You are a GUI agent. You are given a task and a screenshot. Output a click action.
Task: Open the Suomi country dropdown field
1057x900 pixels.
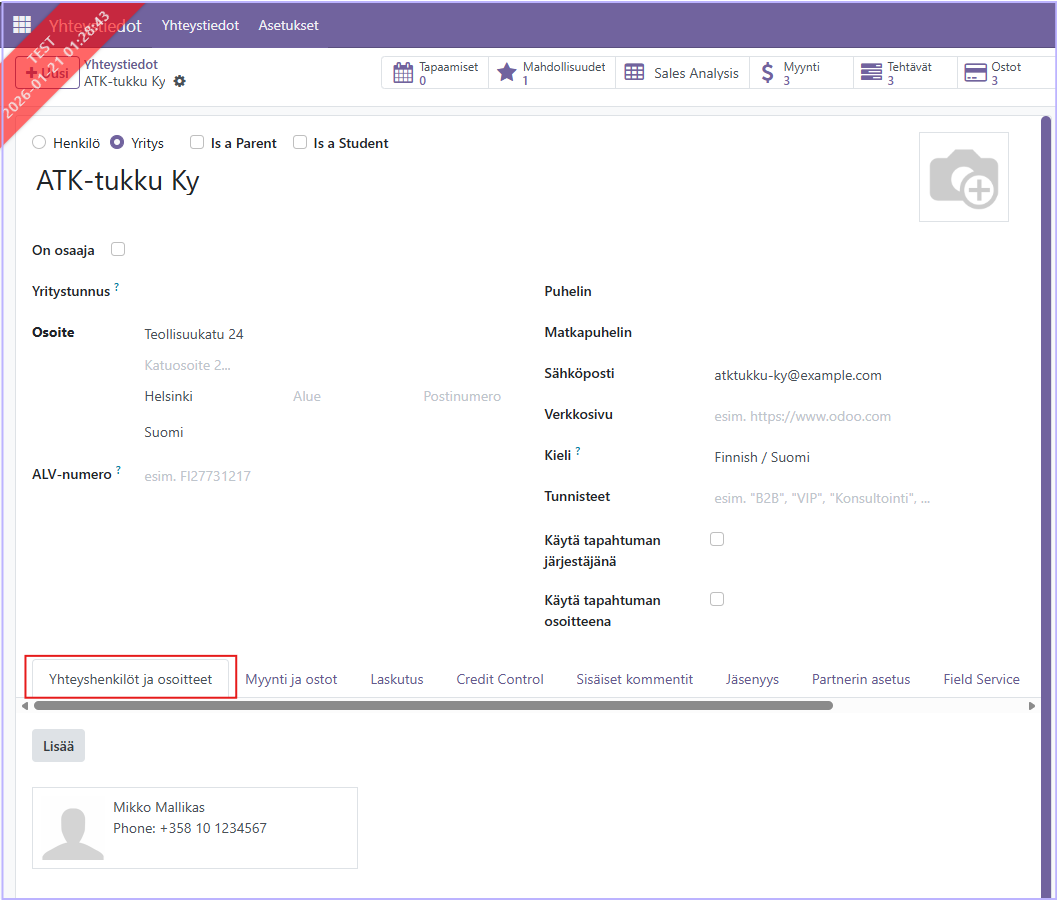tap(320, 432)
